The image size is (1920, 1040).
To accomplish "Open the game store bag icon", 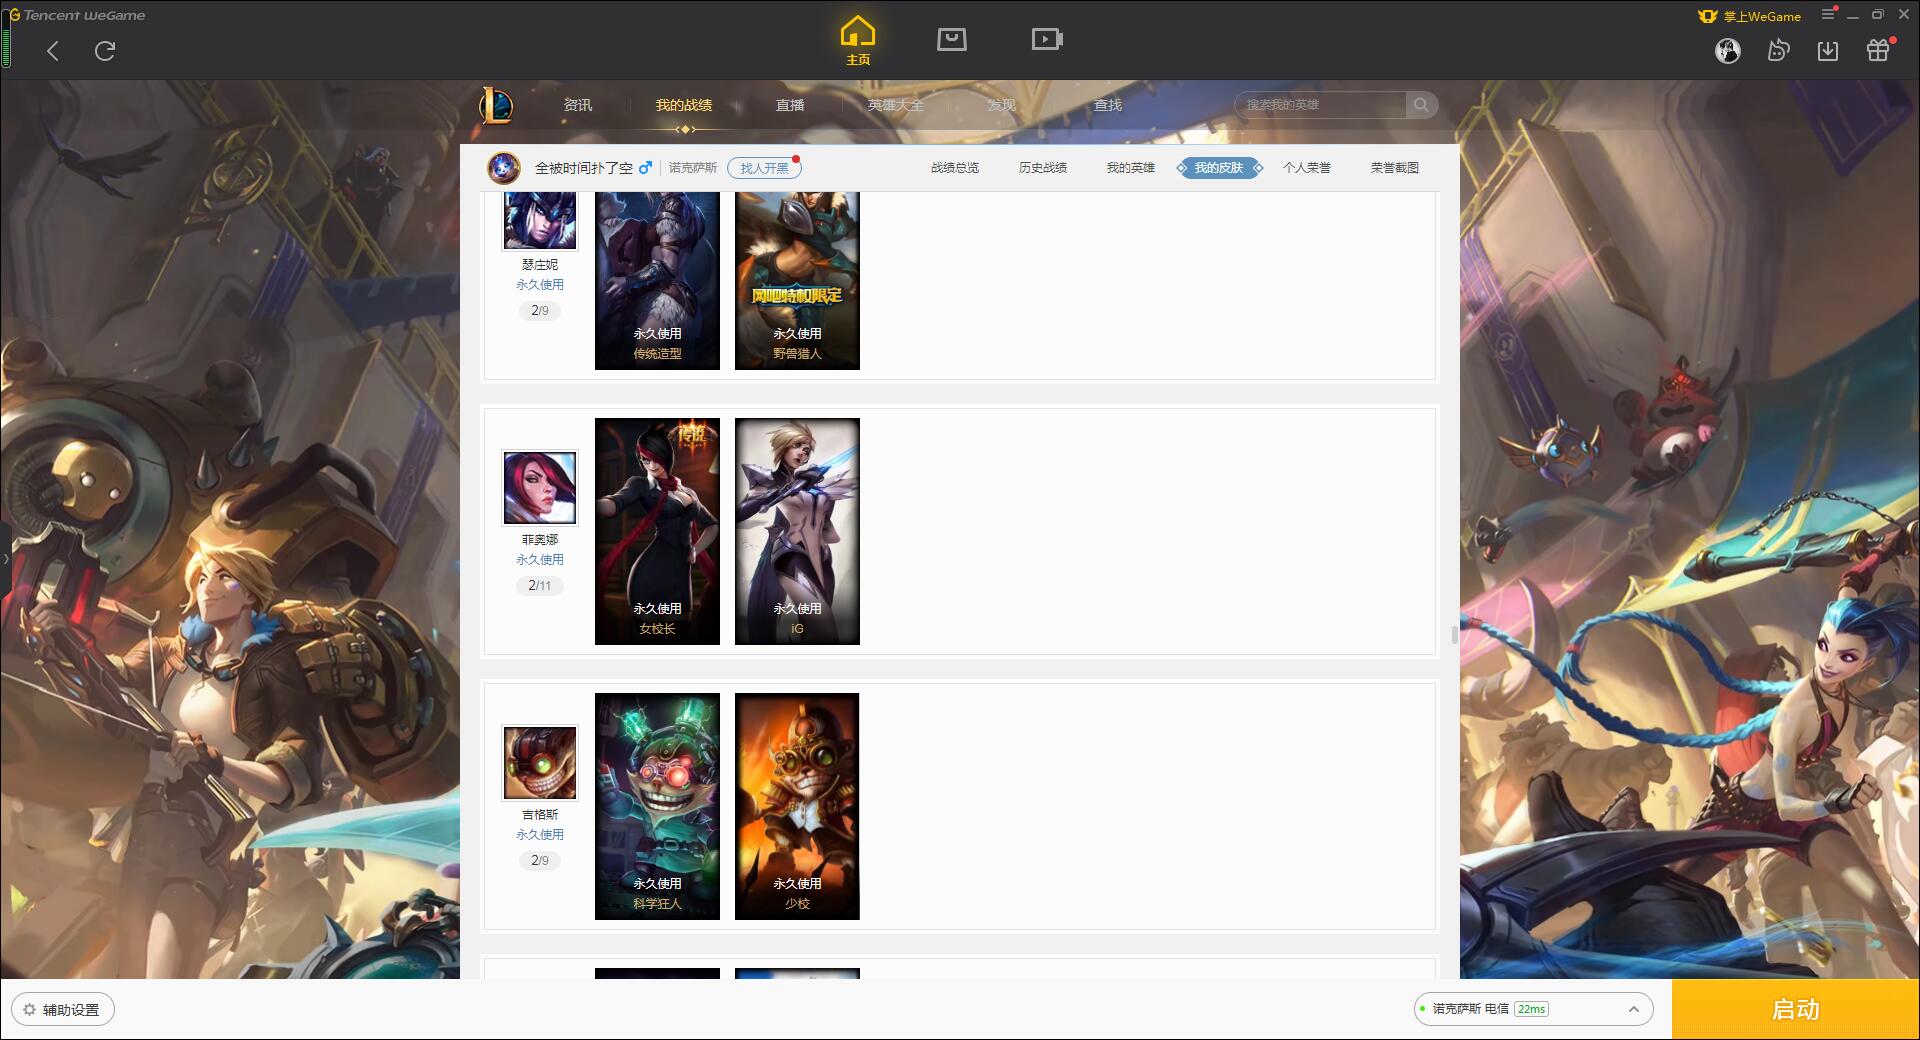I will (x=951, y=39).
